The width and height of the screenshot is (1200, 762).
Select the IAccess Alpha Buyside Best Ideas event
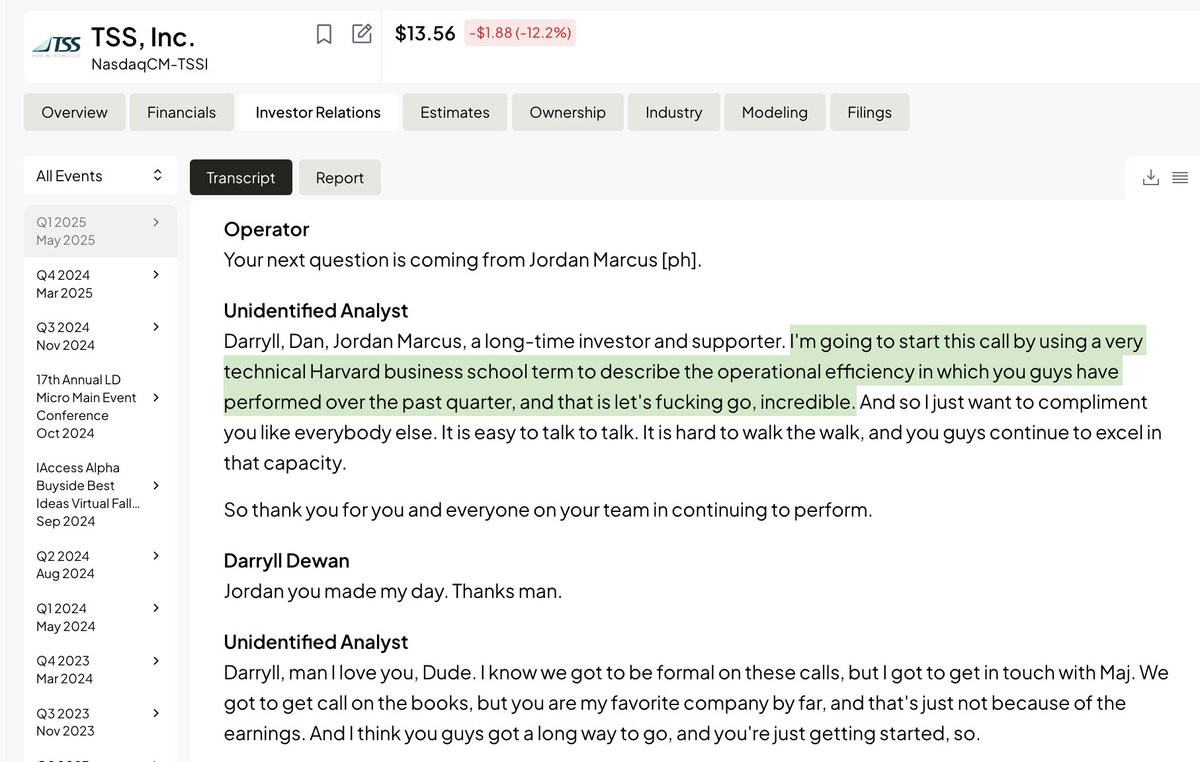100,494
